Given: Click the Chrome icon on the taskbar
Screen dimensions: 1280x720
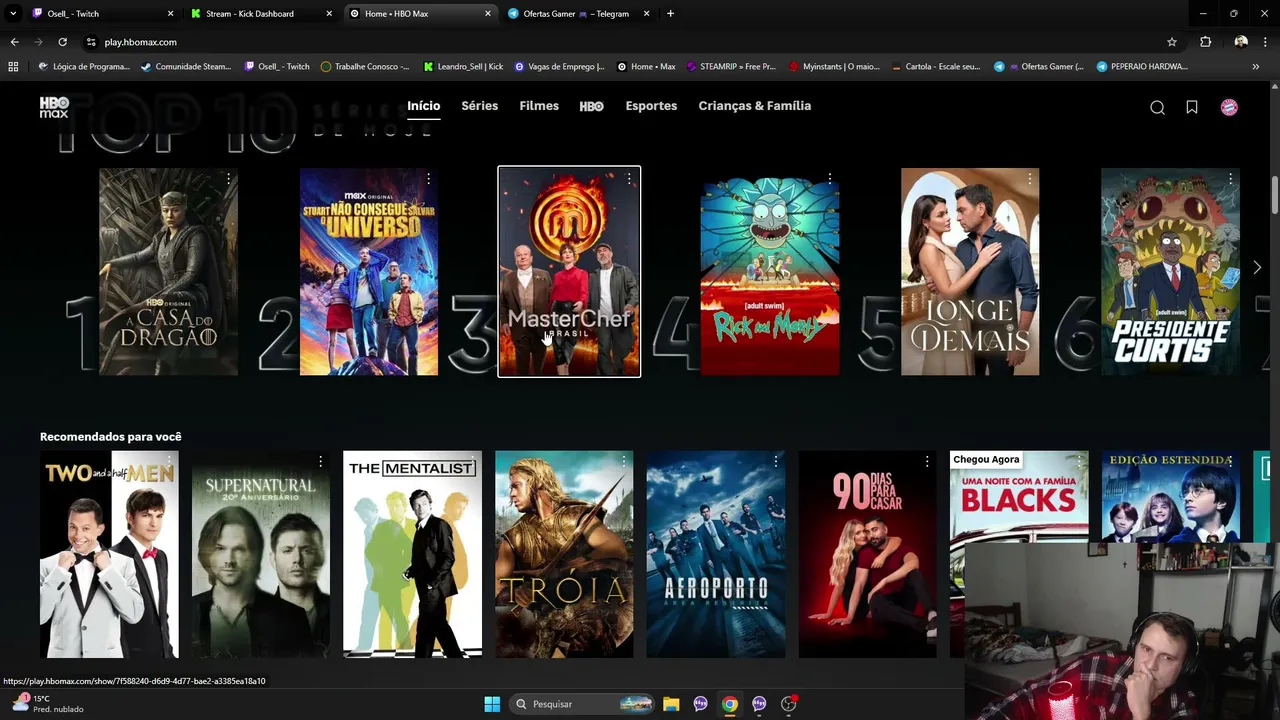Looking at the screenshot, I should pyautogui.click(x=730, y=704).
